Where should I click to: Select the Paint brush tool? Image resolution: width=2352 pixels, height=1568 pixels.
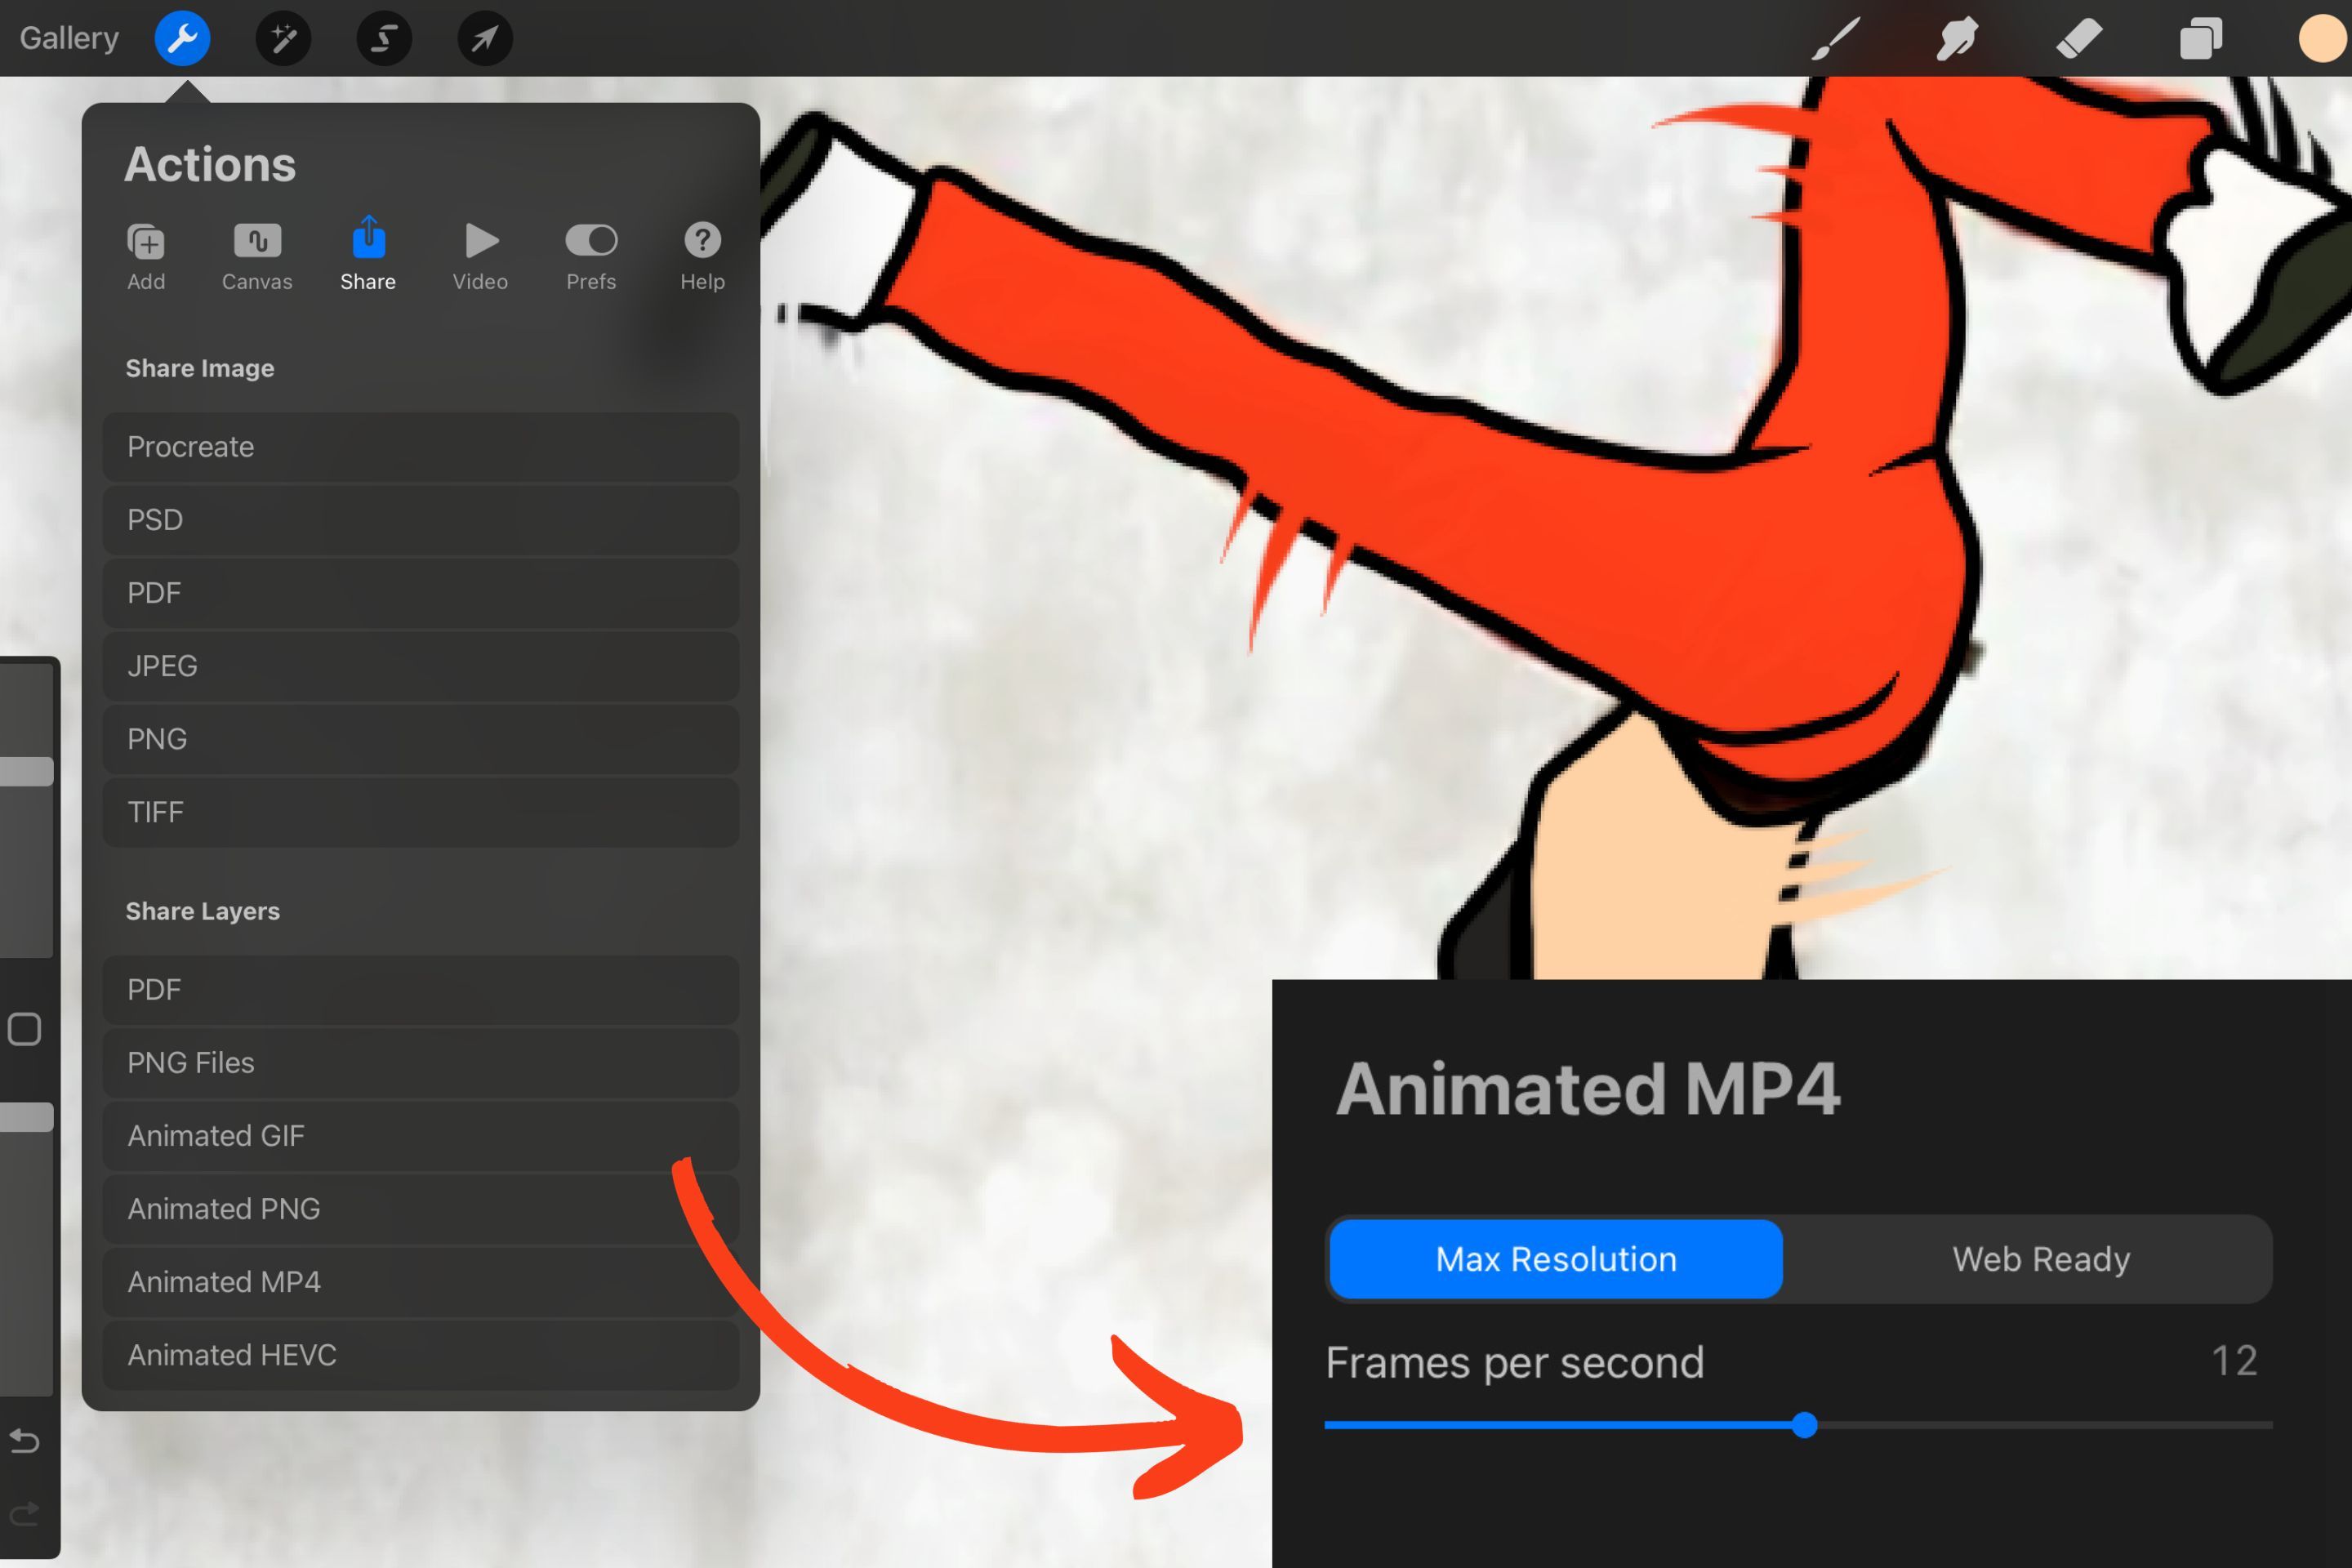[x=1833, y=38]
